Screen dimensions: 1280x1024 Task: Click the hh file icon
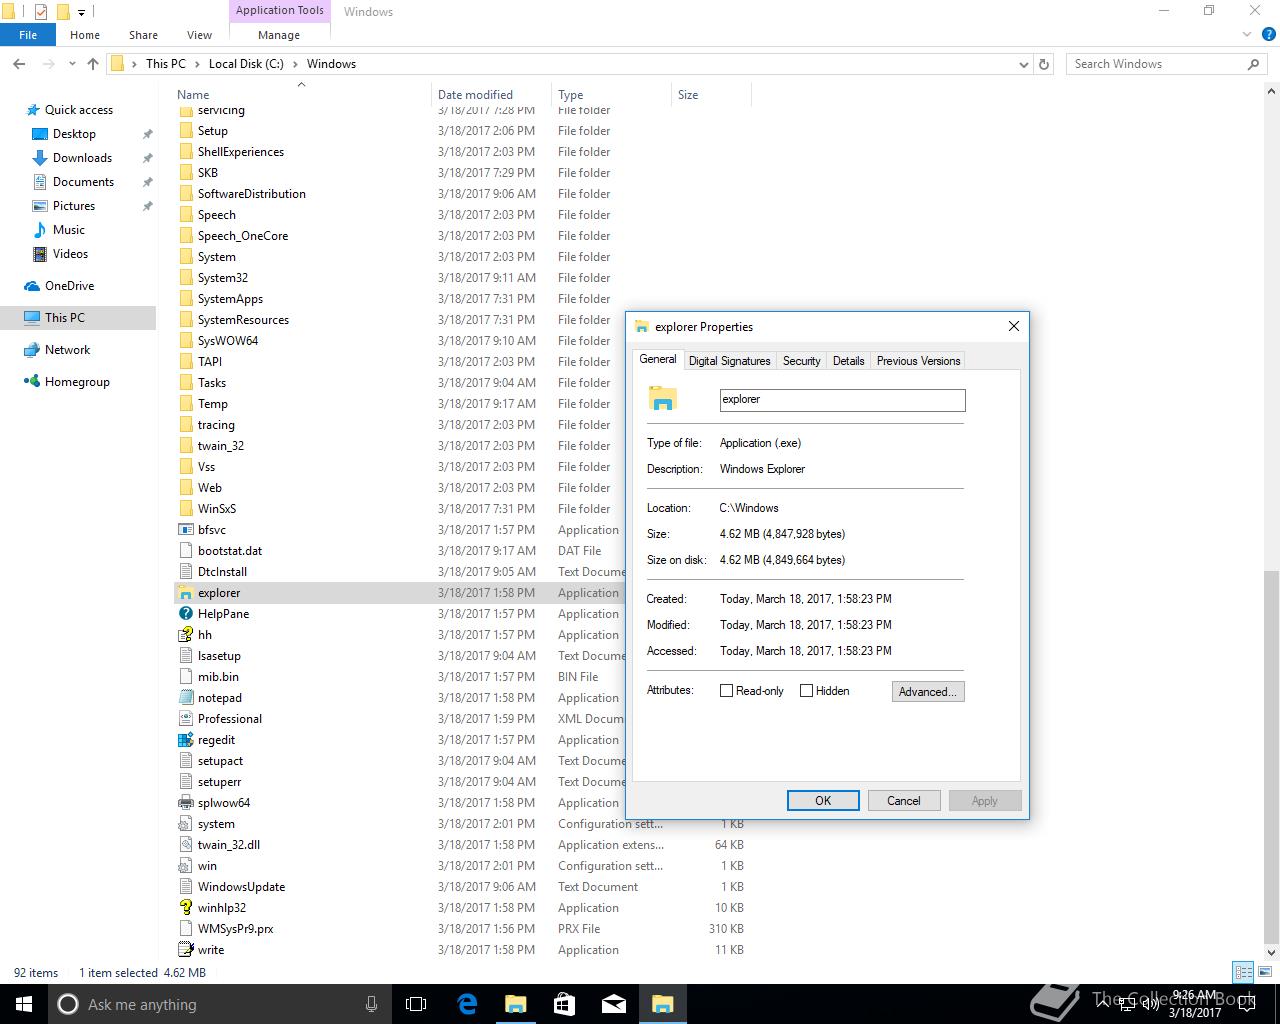tap(185, 635)
